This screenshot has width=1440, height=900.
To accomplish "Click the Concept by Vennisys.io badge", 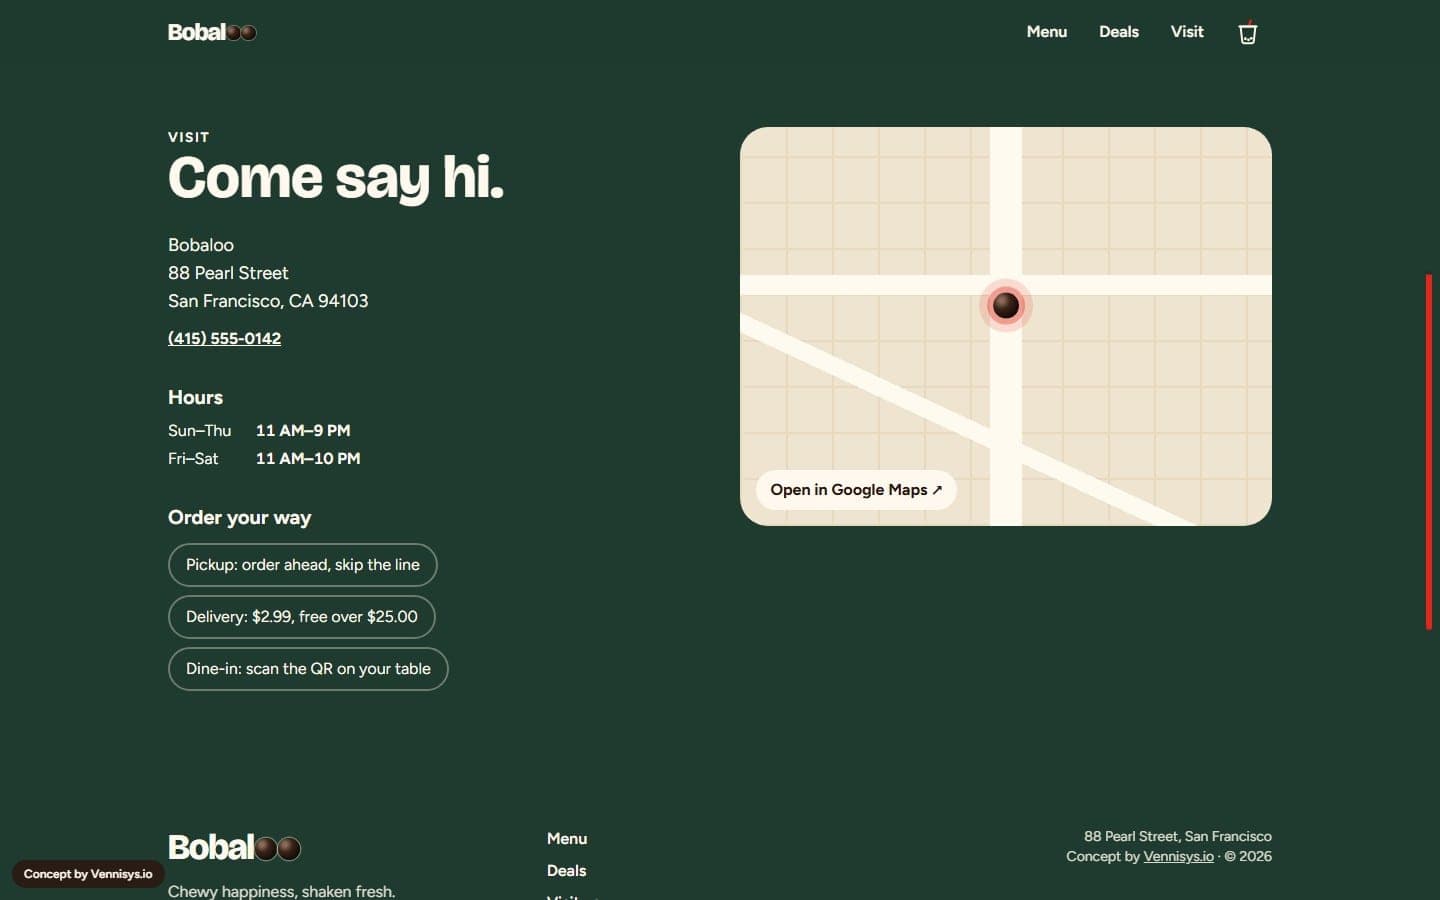I will point(88,874).
